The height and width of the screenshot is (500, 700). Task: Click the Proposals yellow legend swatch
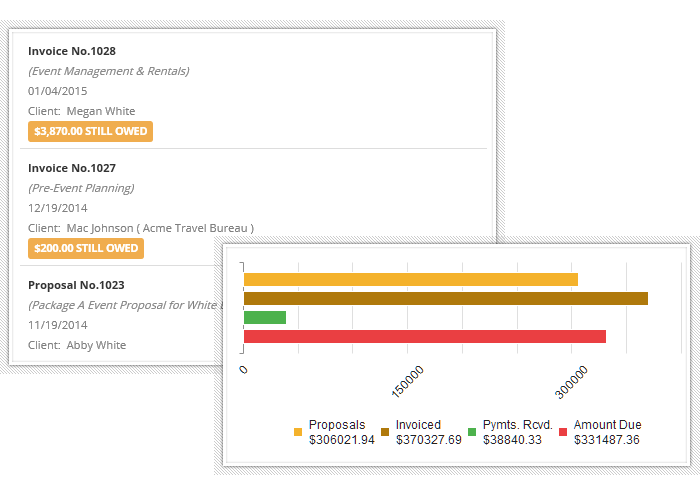(x=298, y=432)
